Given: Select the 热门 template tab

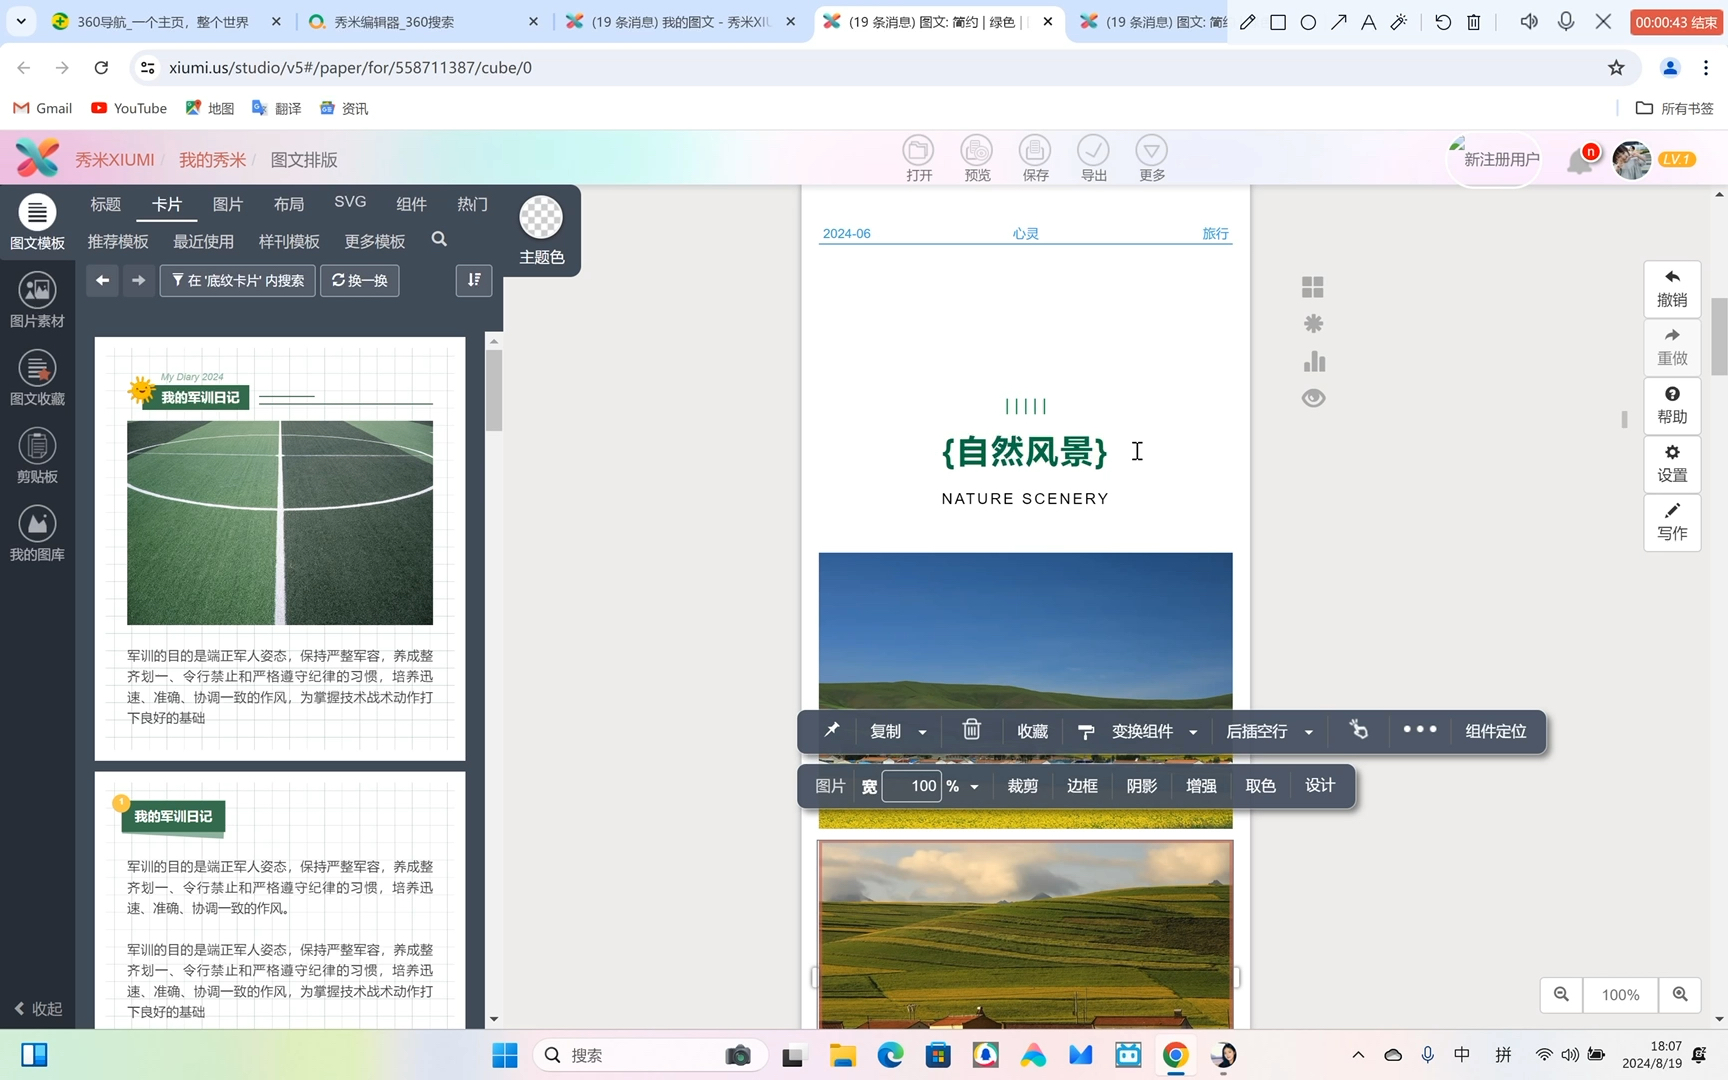Looking at the screenshot, I should point(472,204).
